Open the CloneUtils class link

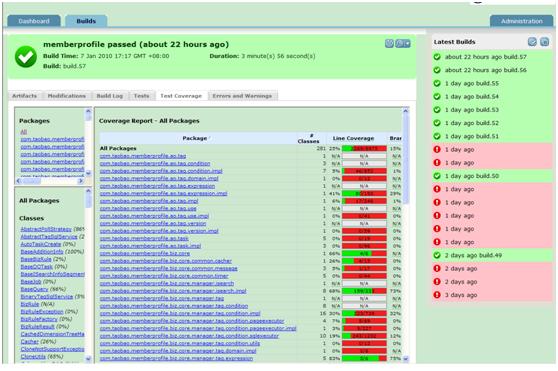33,356
